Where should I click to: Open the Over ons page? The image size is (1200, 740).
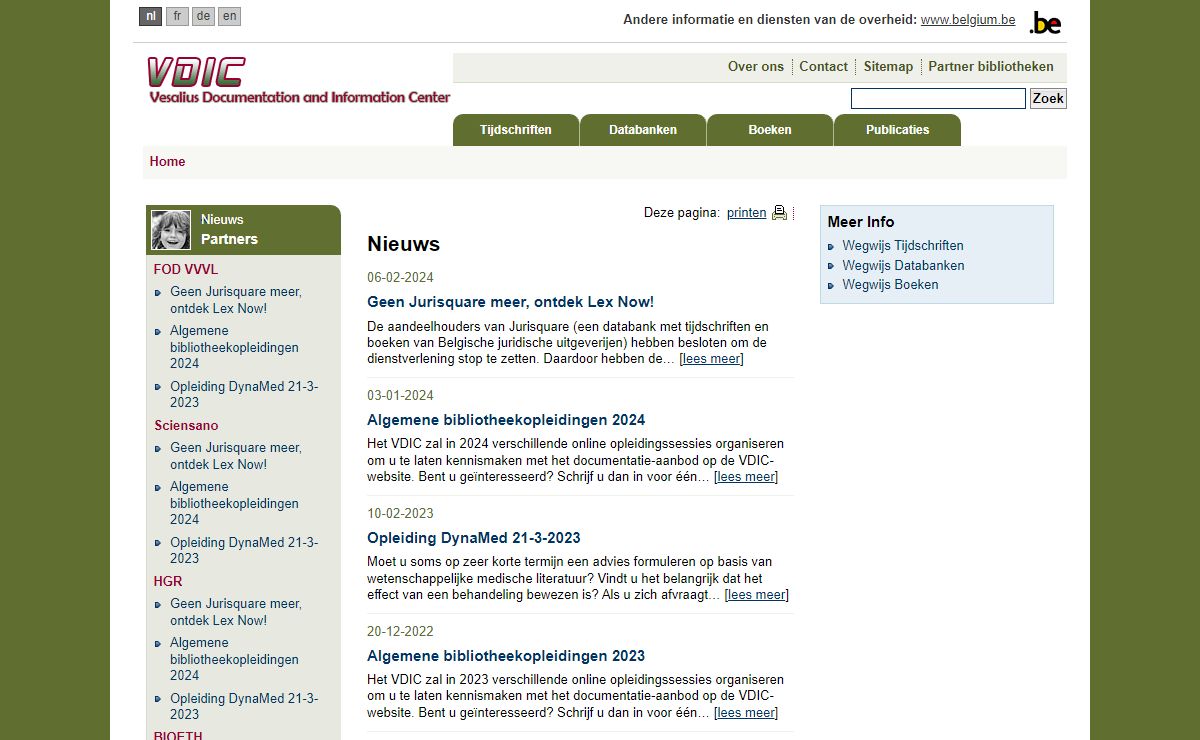click(755, 67)
